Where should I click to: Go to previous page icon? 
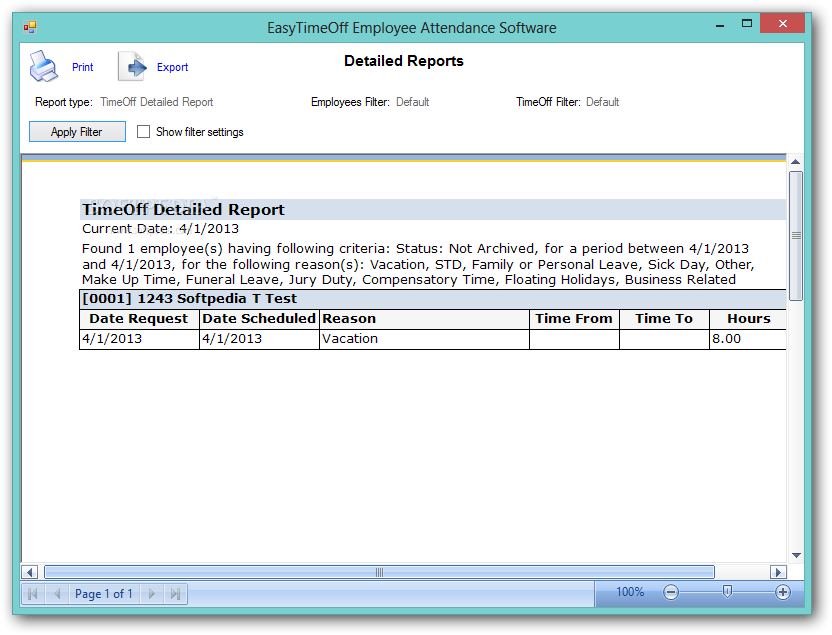pyautogui.click(x=57, y=594)
